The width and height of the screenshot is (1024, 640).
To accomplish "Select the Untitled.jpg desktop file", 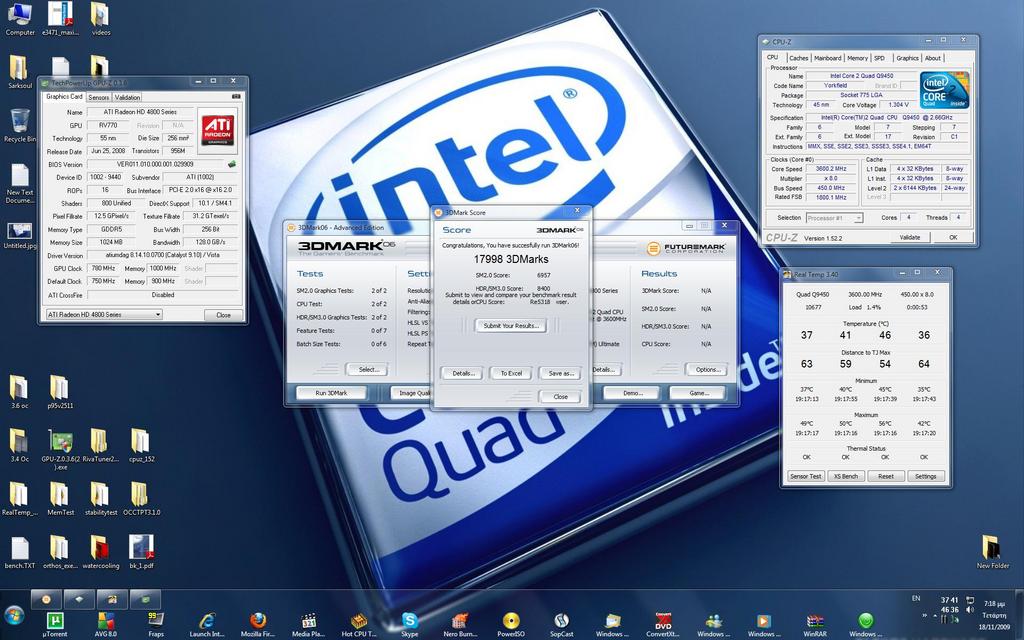I will coord(20,235).
